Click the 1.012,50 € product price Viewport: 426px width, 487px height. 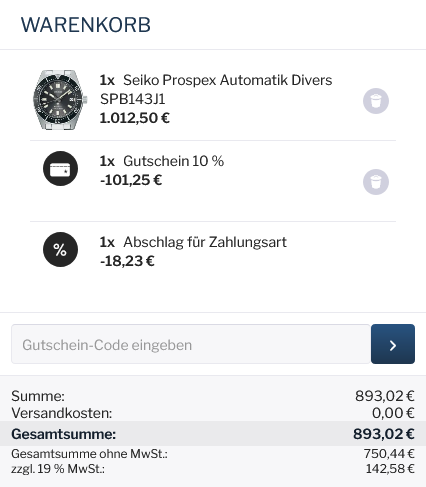pos(135,118)
